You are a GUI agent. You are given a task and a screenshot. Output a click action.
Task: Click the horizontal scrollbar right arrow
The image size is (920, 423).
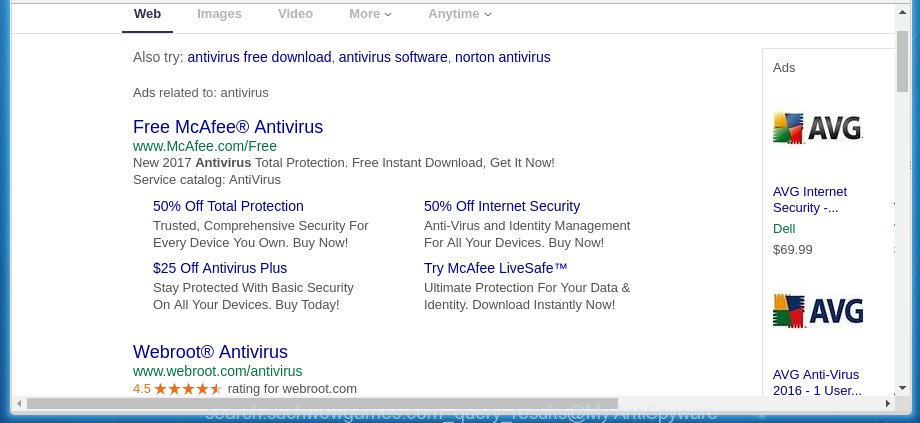click(x=888, y=404)
